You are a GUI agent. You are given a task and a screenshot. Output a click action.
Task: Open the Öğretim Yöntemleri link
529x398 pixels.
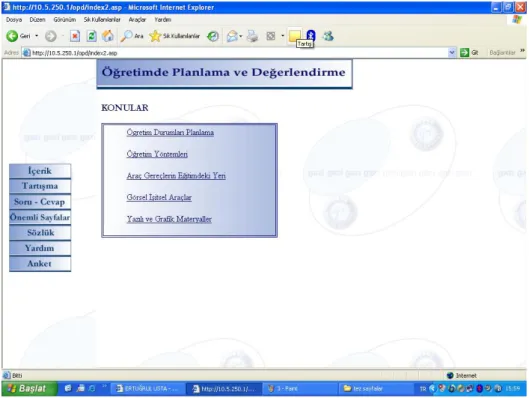point(157,154)
